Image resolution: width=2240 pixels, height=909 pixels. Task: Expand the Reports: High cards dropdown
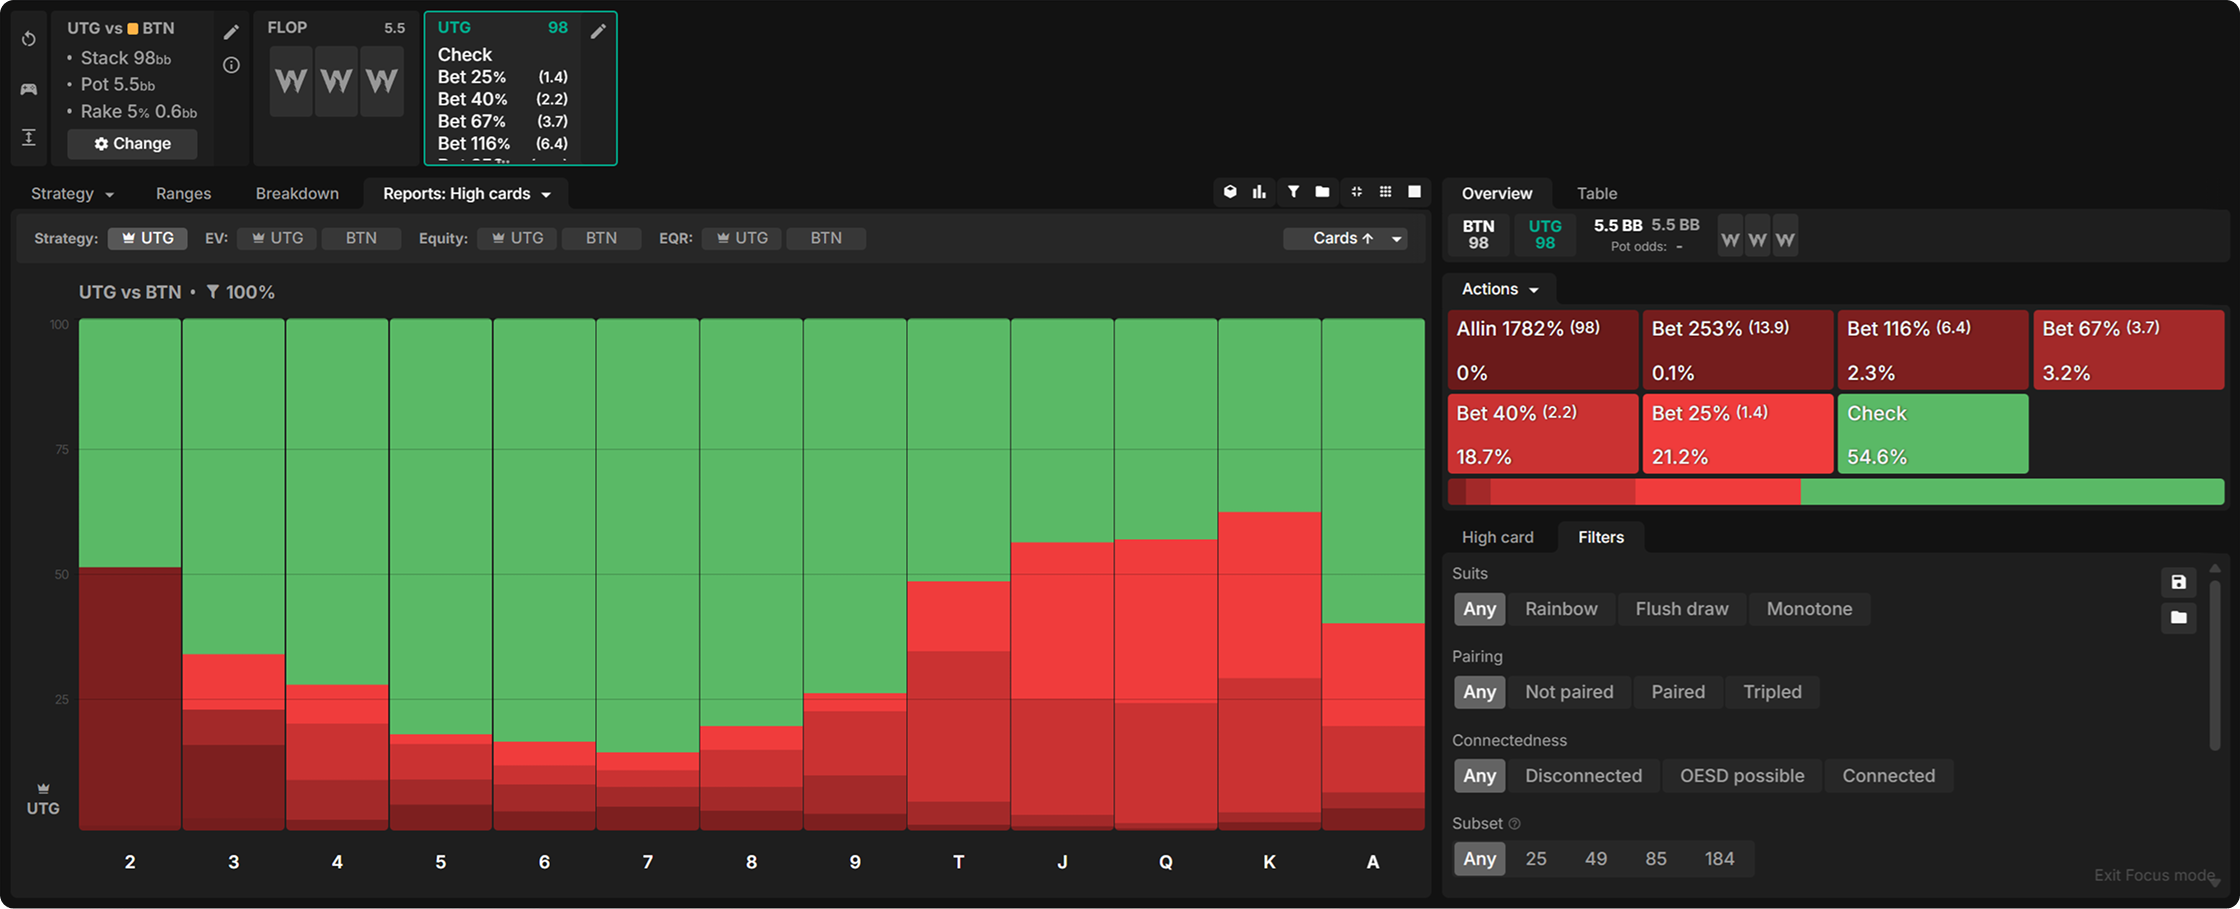pos(466,193)
